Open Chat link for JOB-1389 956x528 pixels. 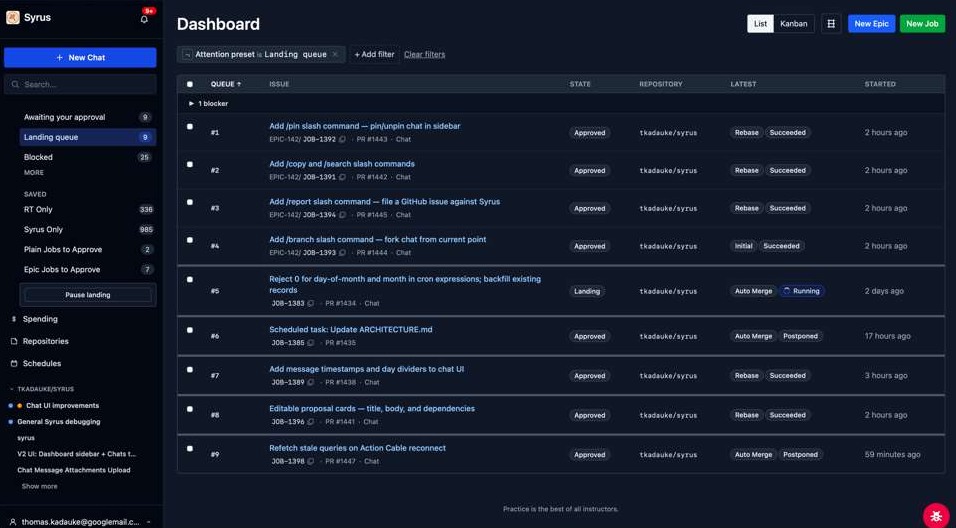click(372, 383)
